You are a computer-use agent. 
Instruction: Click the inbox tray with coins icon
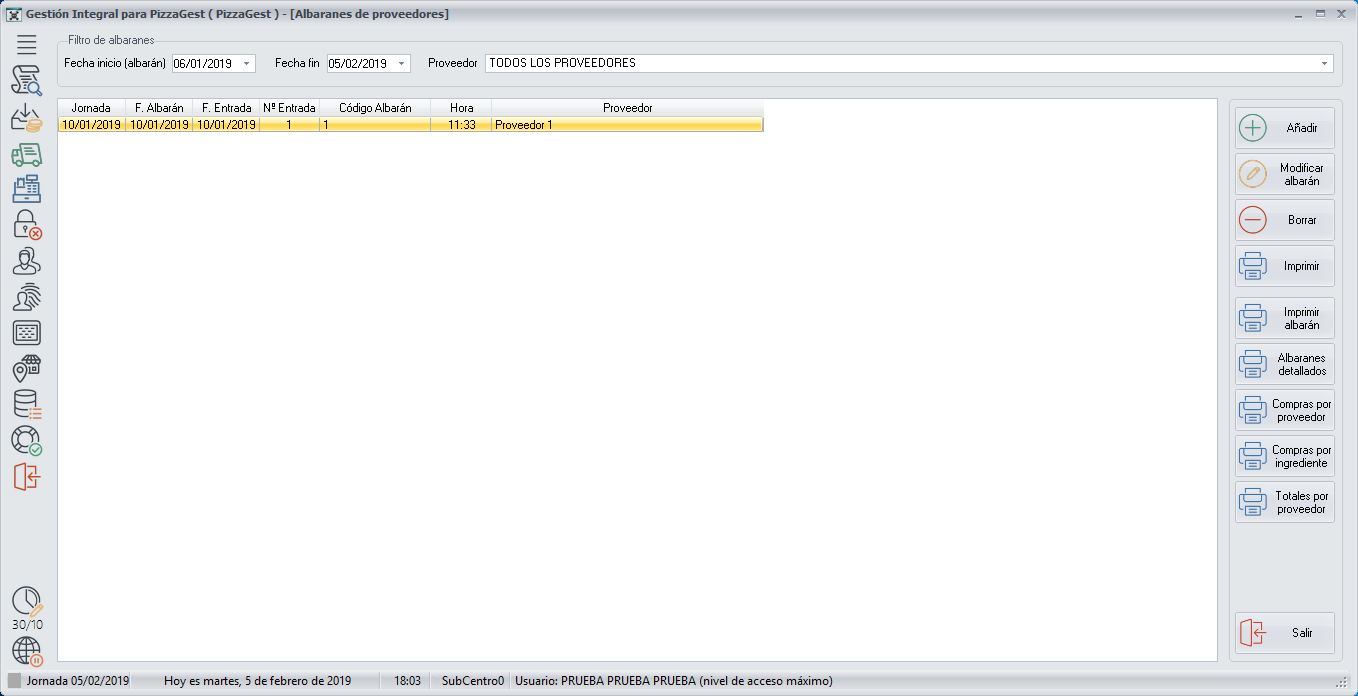(x=27, y=118)
